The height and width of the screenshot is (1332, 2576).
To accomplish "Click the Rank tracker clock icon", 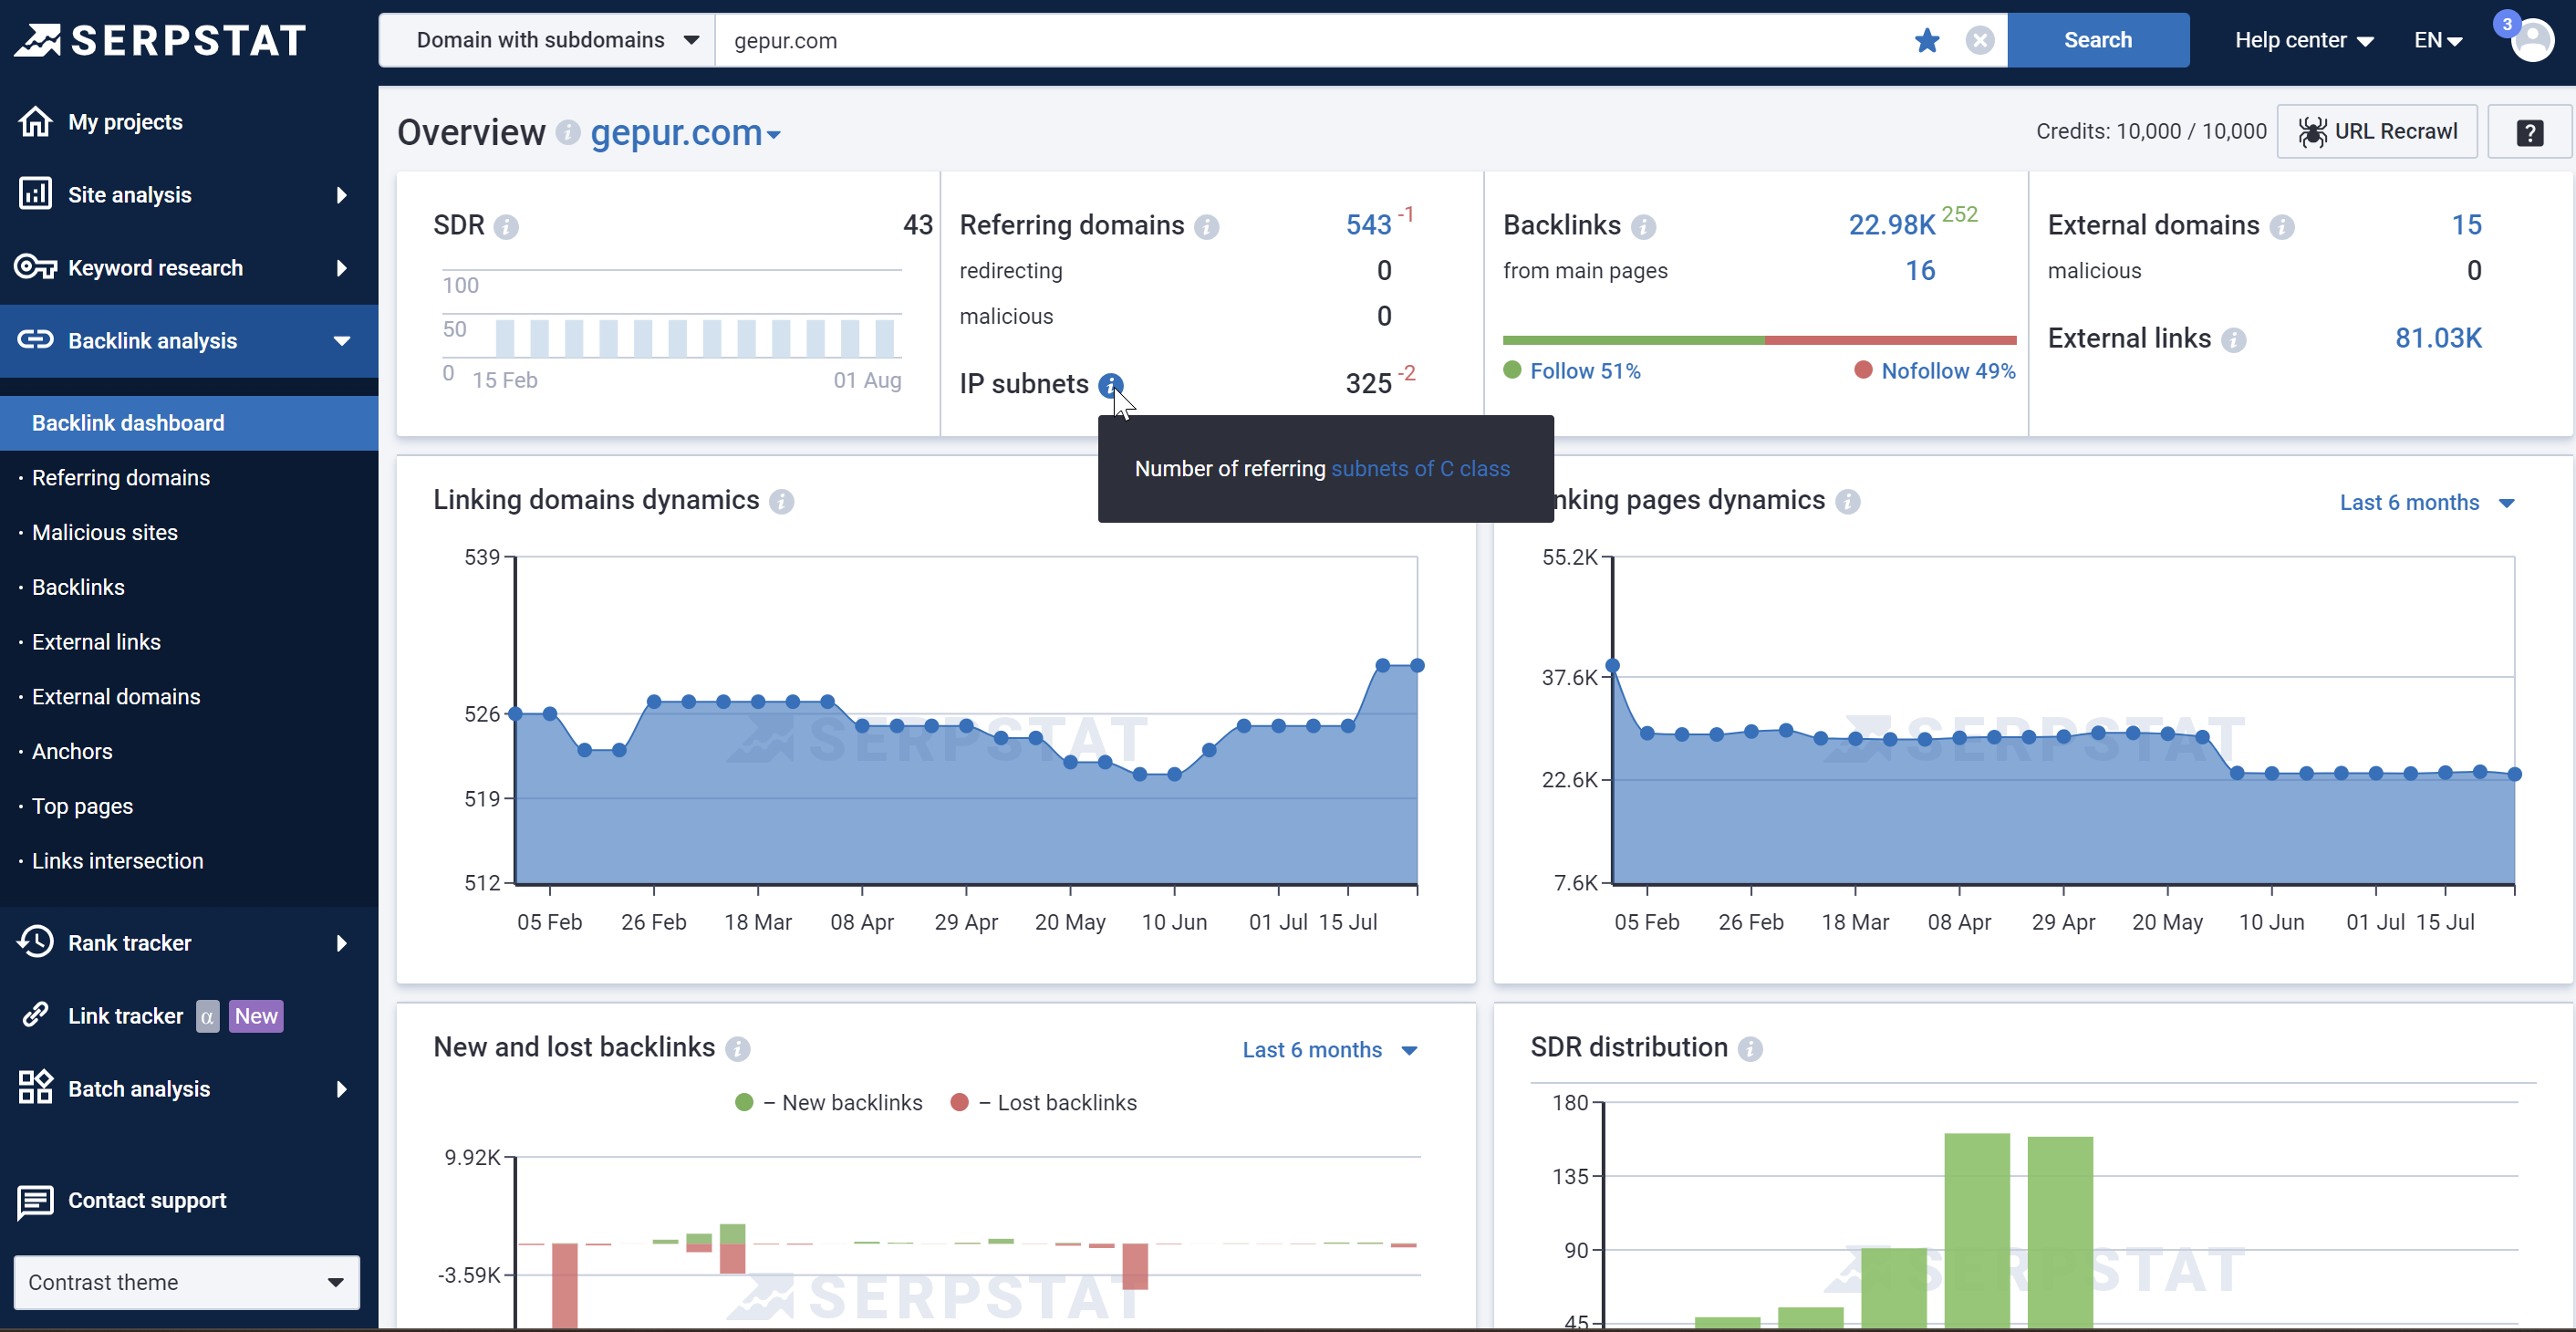I will tap(35, 942).
